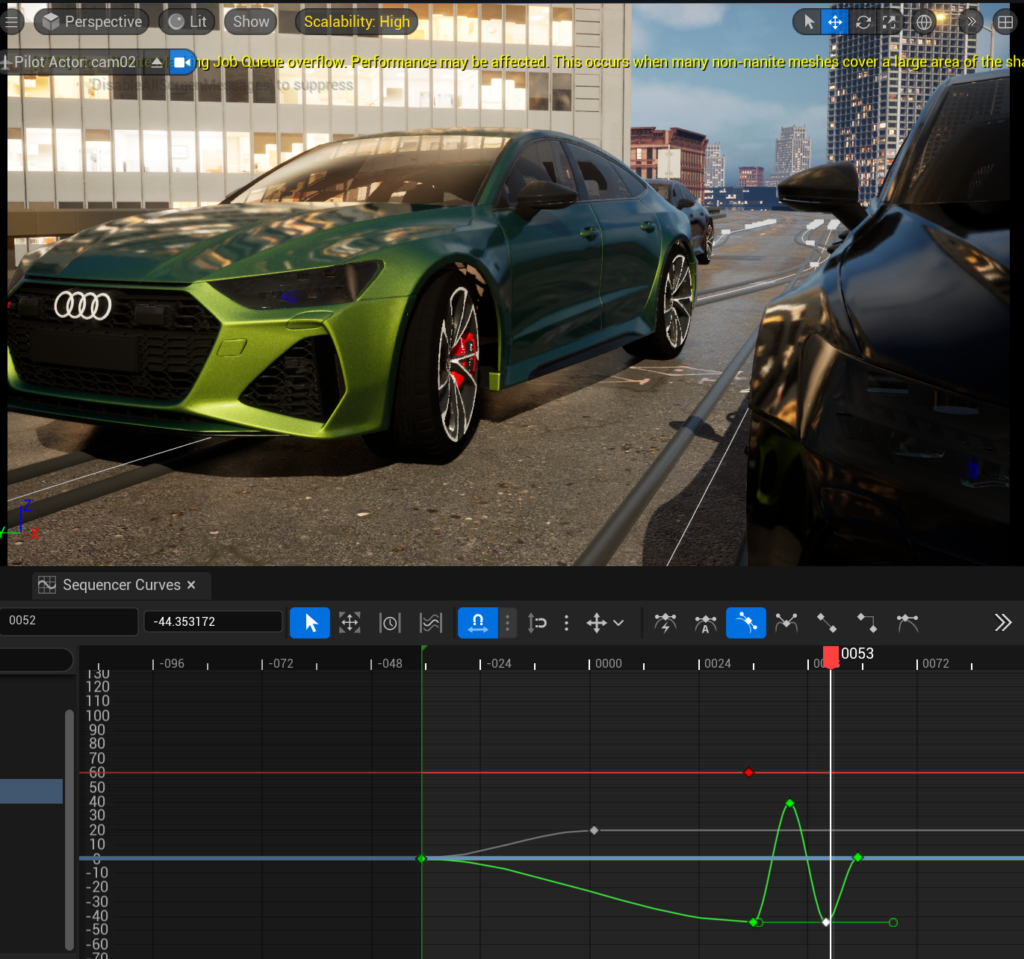Set keys to Smart Auto tangent

coord(665,623)
